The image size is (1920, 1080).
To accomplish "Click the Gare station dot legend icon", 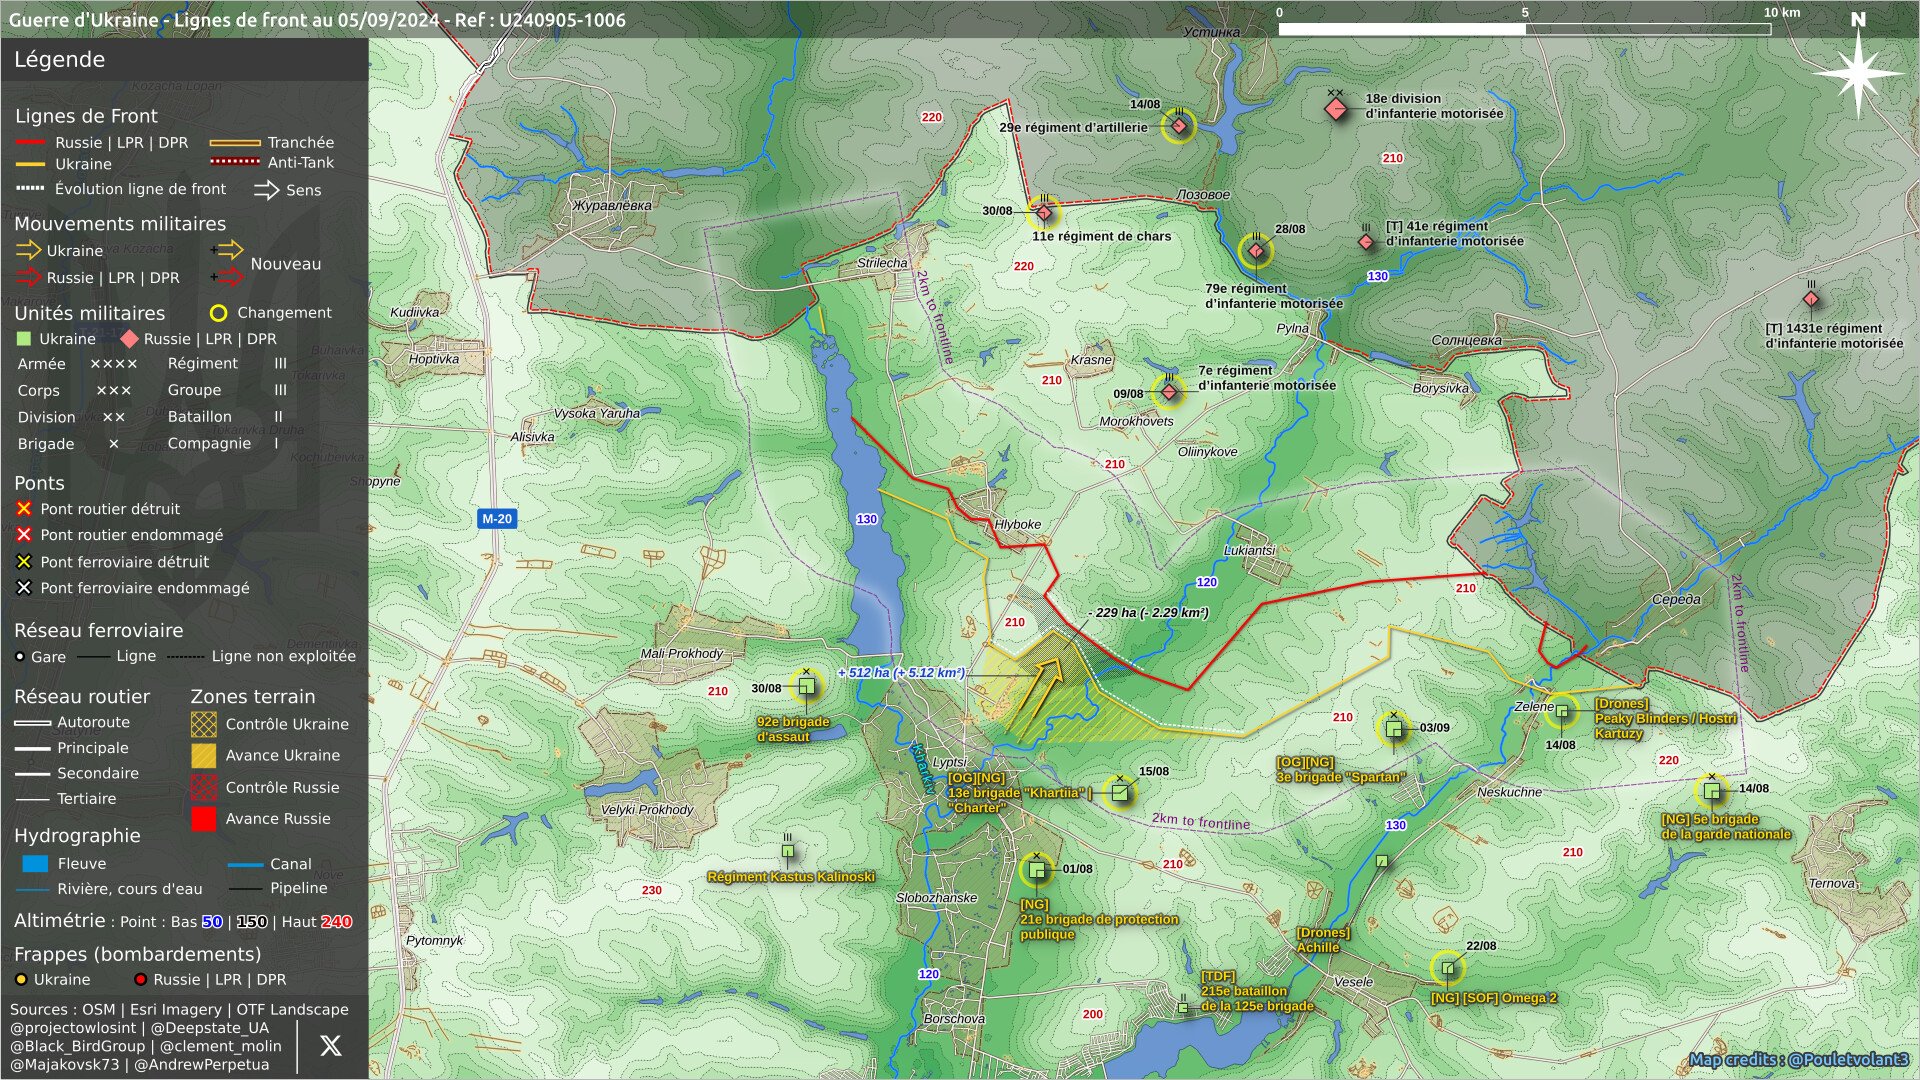I will (x=20, y=657).
